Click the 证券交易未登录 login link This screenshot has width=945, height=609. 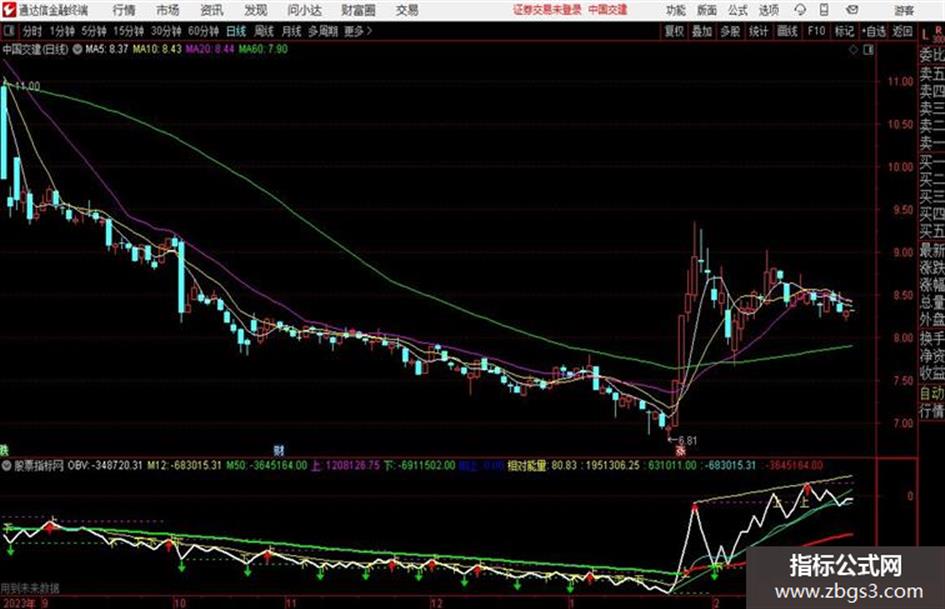pyautogui.click(x=547, y=10)
